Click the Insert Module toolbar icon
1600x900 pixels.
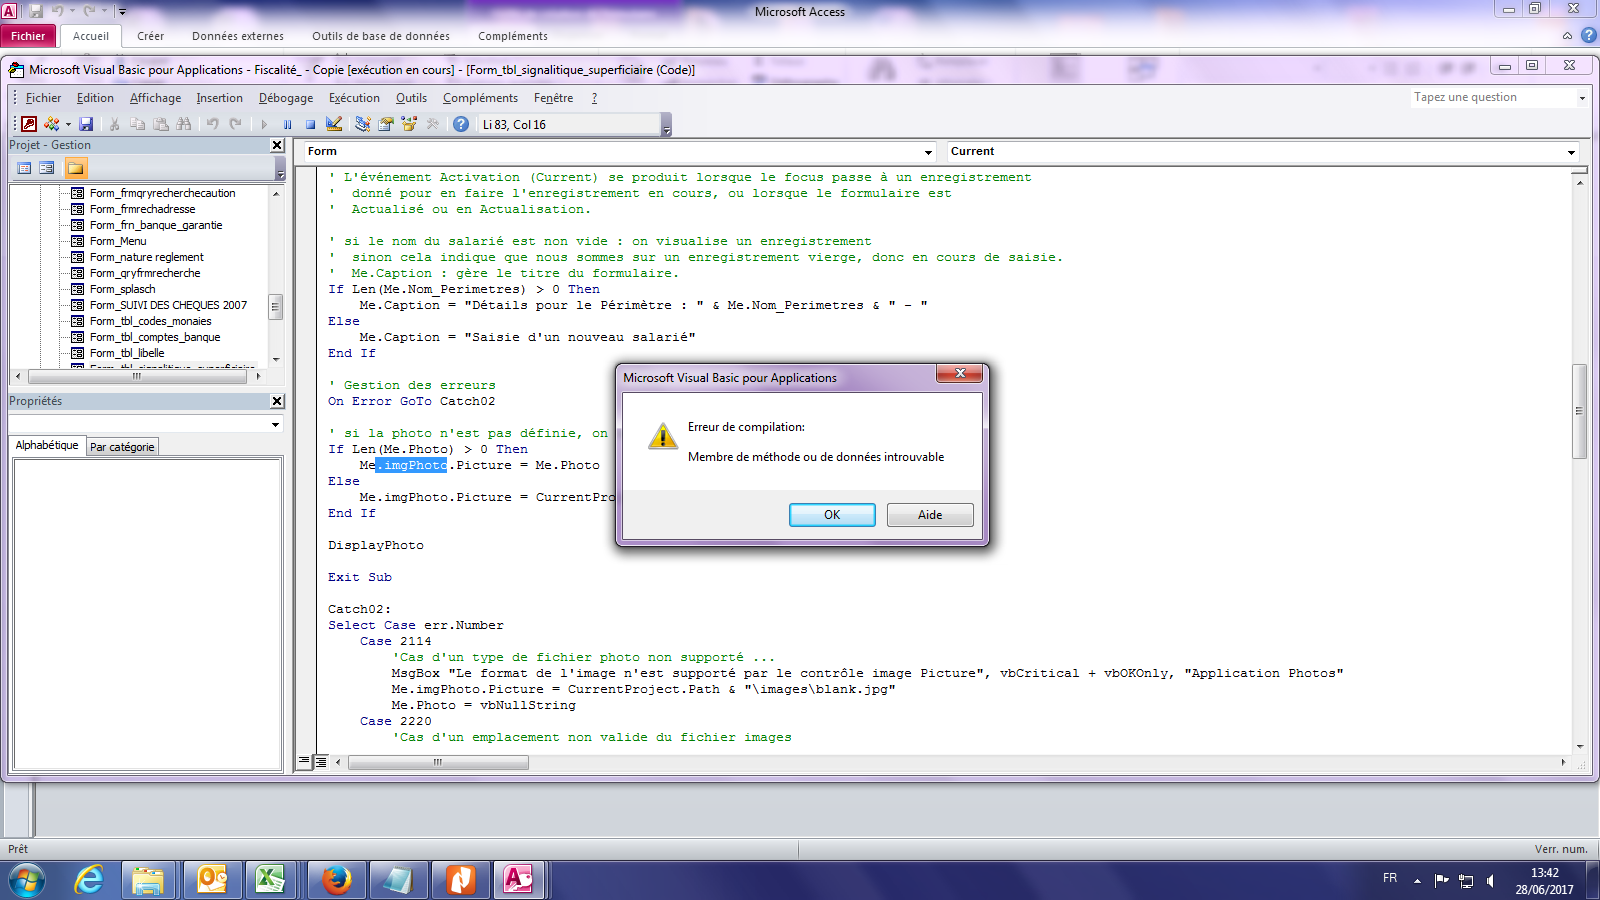(51, 124)
